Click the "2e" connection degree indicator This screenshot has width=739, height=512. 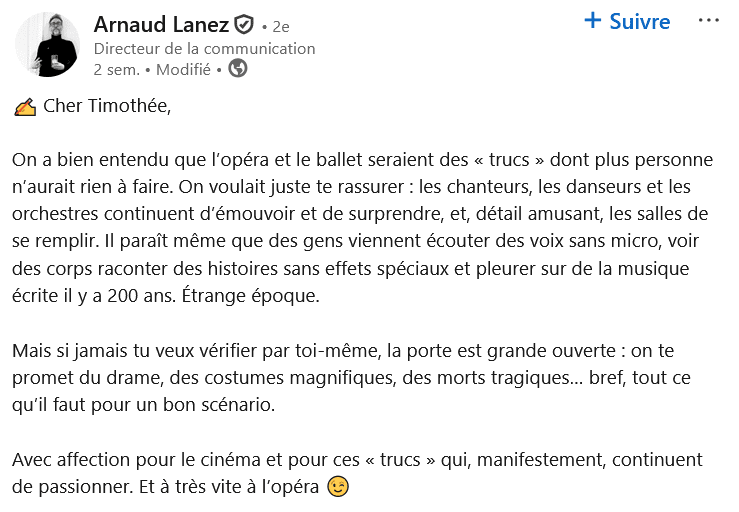[x=279, y=26]
